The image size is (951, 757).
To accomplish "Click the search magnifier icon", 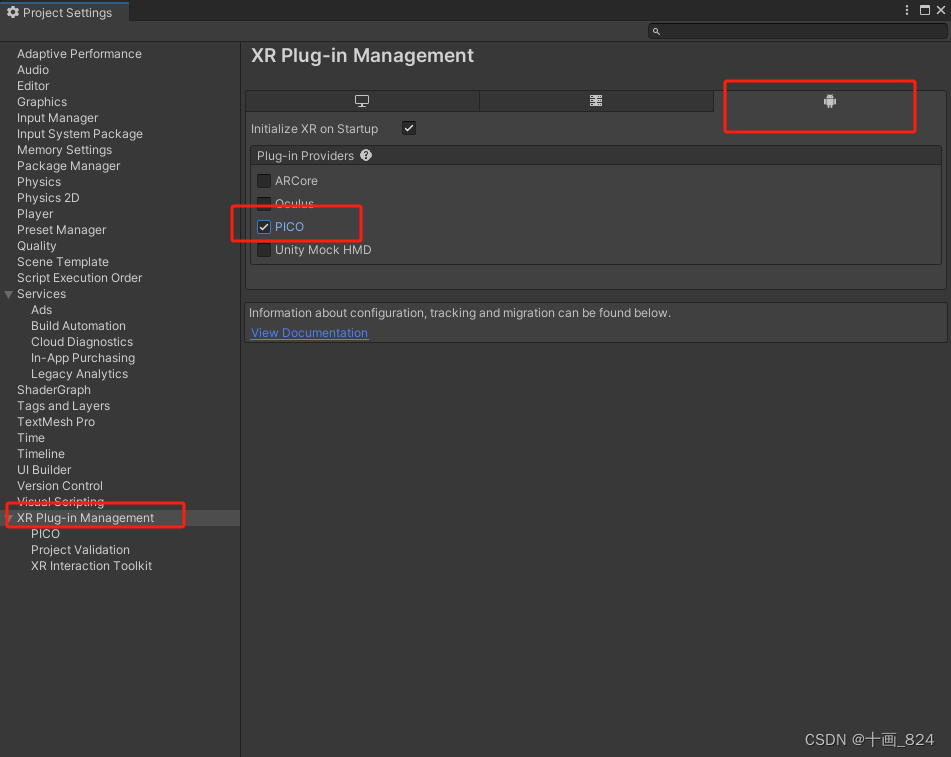I will [x=656, y=31].
